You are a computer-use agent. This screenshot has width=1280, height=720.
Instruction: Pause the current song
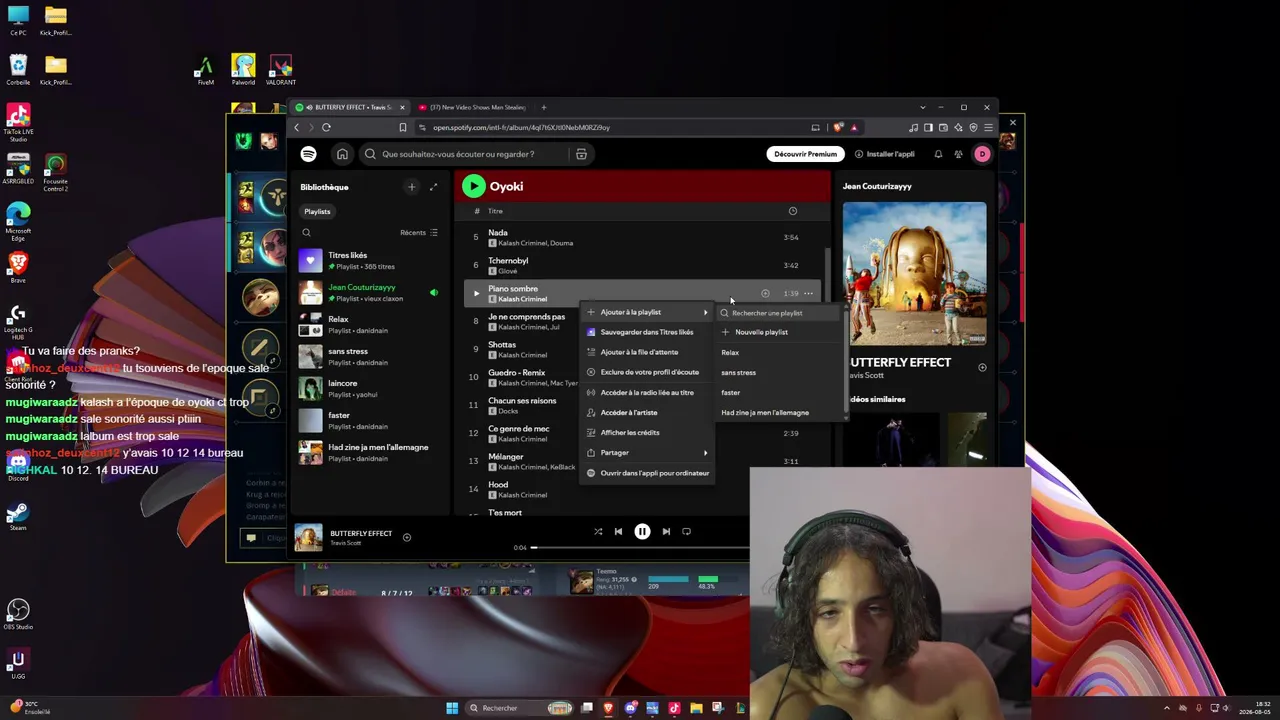[642, 532]
